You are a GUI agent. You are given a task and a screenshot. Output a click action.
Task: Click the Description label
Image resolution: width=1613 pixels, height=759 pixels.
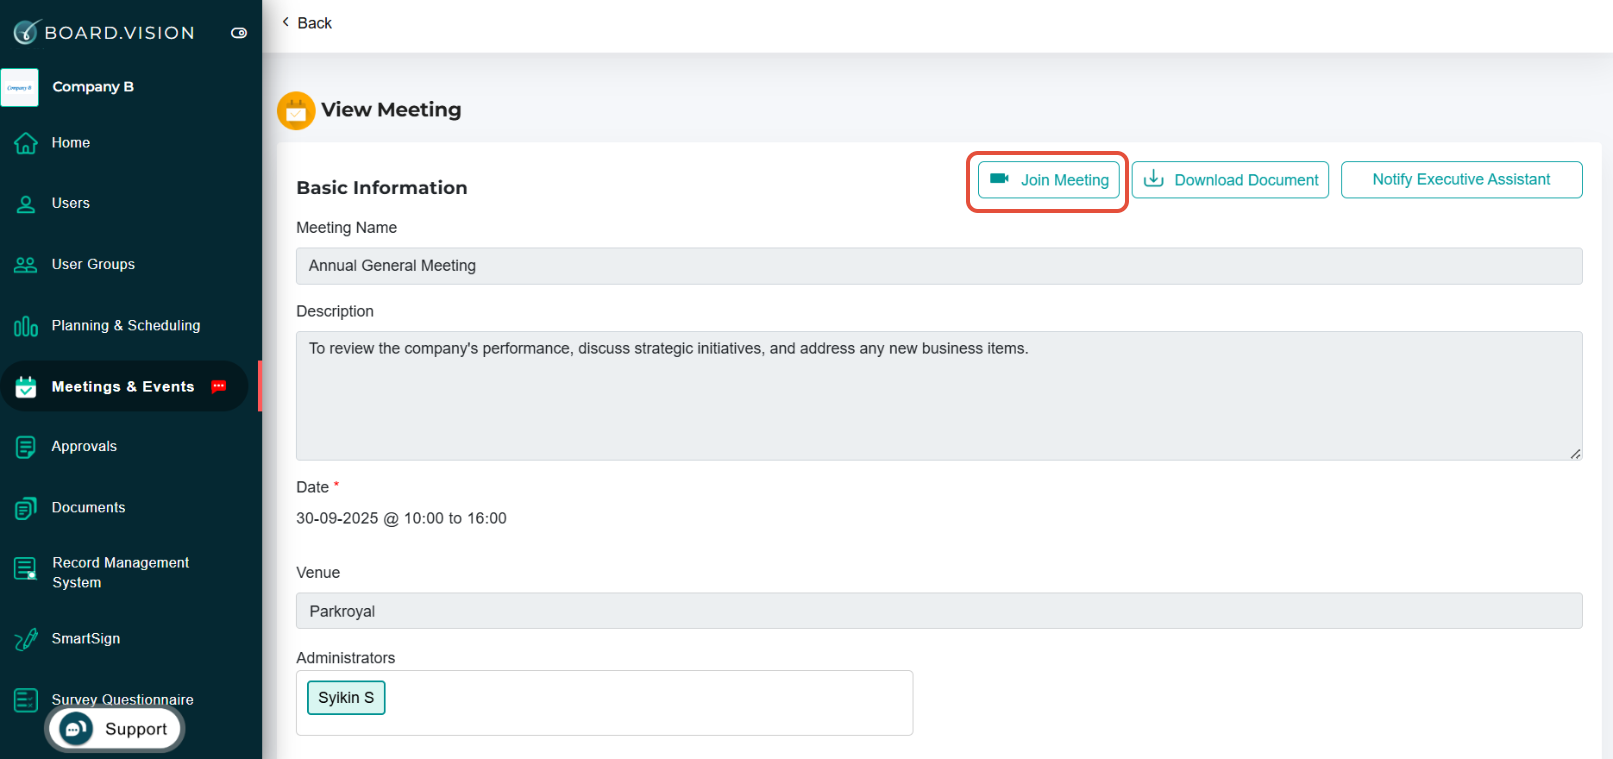(x=335, y=312)
